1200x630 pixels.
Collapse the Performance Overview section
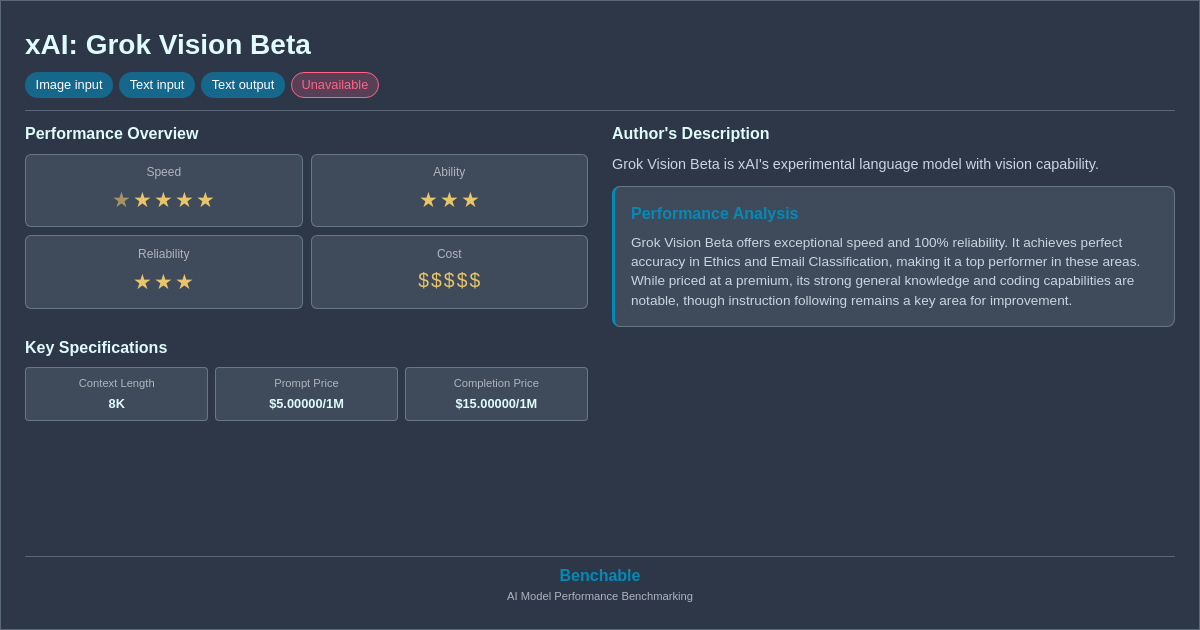click(112, 133)
